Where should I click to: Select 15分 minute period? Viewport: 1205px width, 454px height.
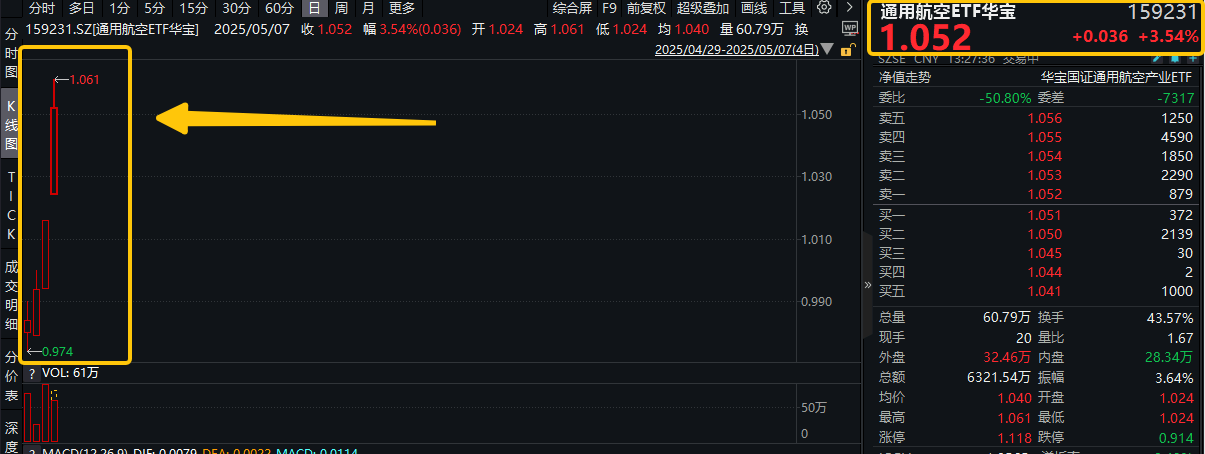pyautogui.click(x=193, y=8)
